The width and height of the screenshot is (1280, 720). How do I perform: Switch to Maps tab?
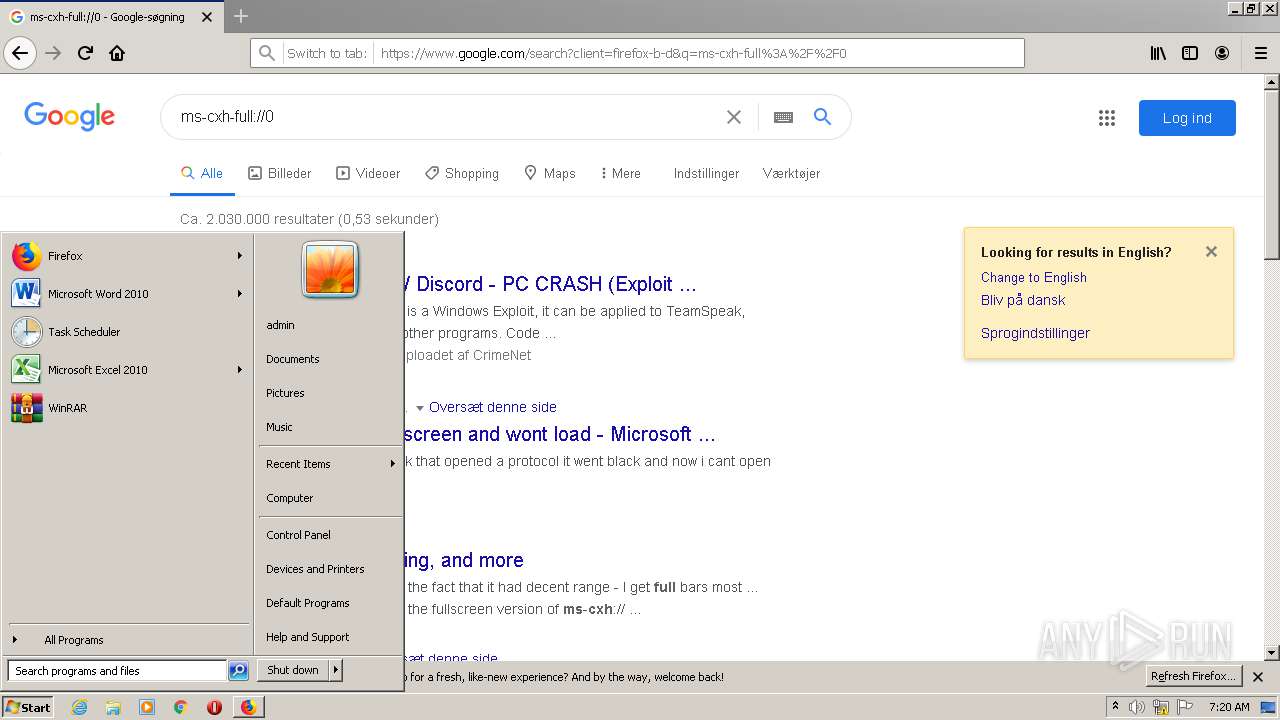550,173
